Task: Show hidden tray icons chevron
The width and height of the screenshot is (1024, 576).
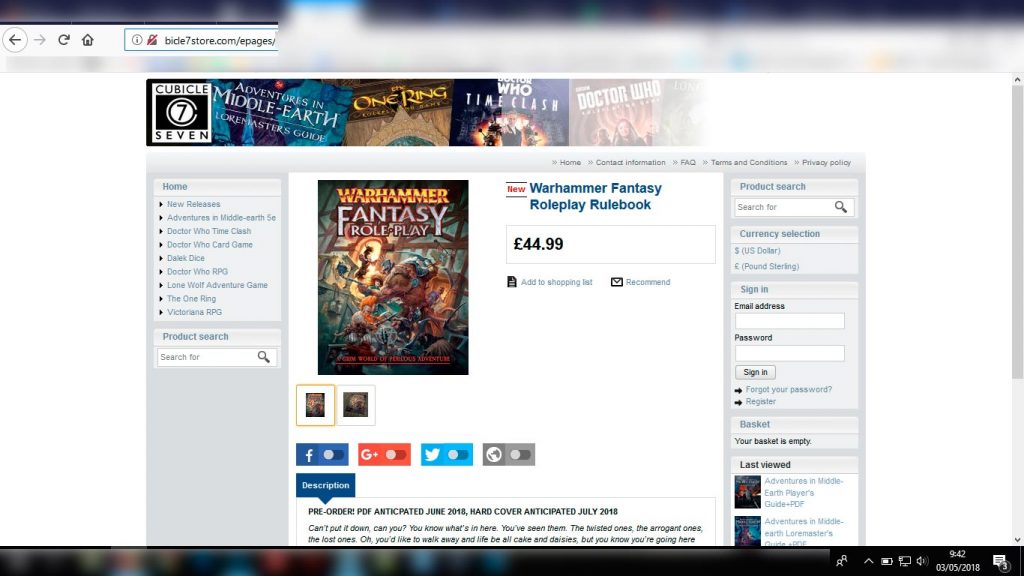Action: pos(868,561)
